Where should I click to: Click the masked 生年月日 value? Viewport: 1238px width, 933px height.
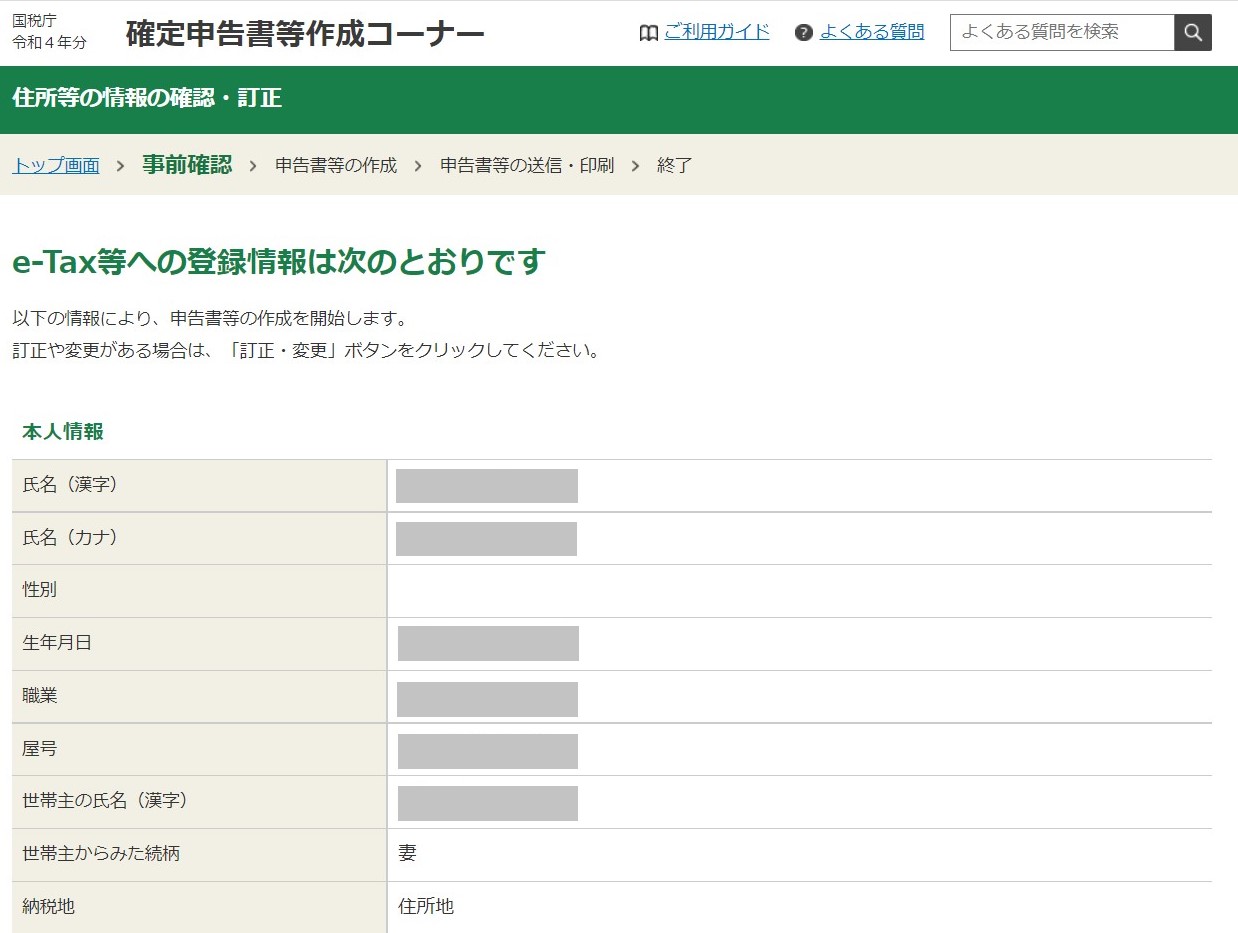[x=488, y=644]
